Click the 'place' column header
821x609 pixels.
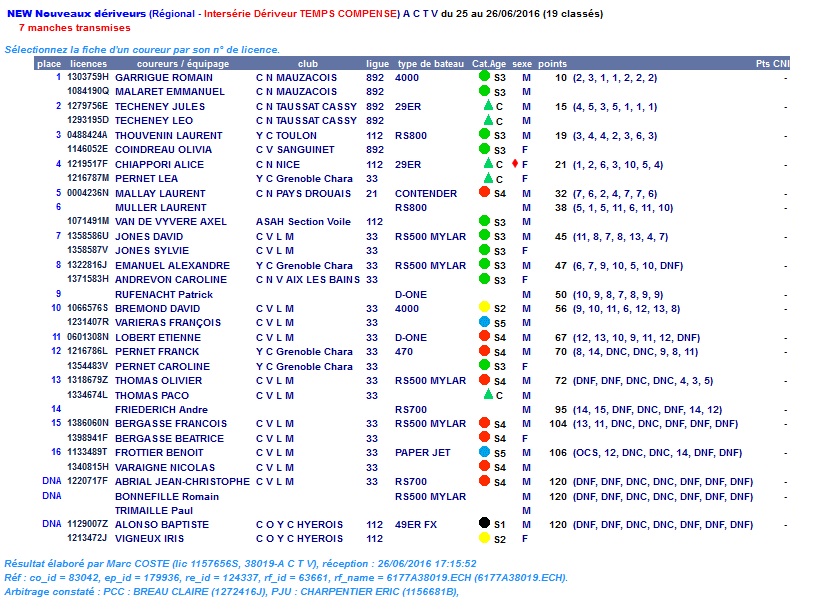point(49,63)
